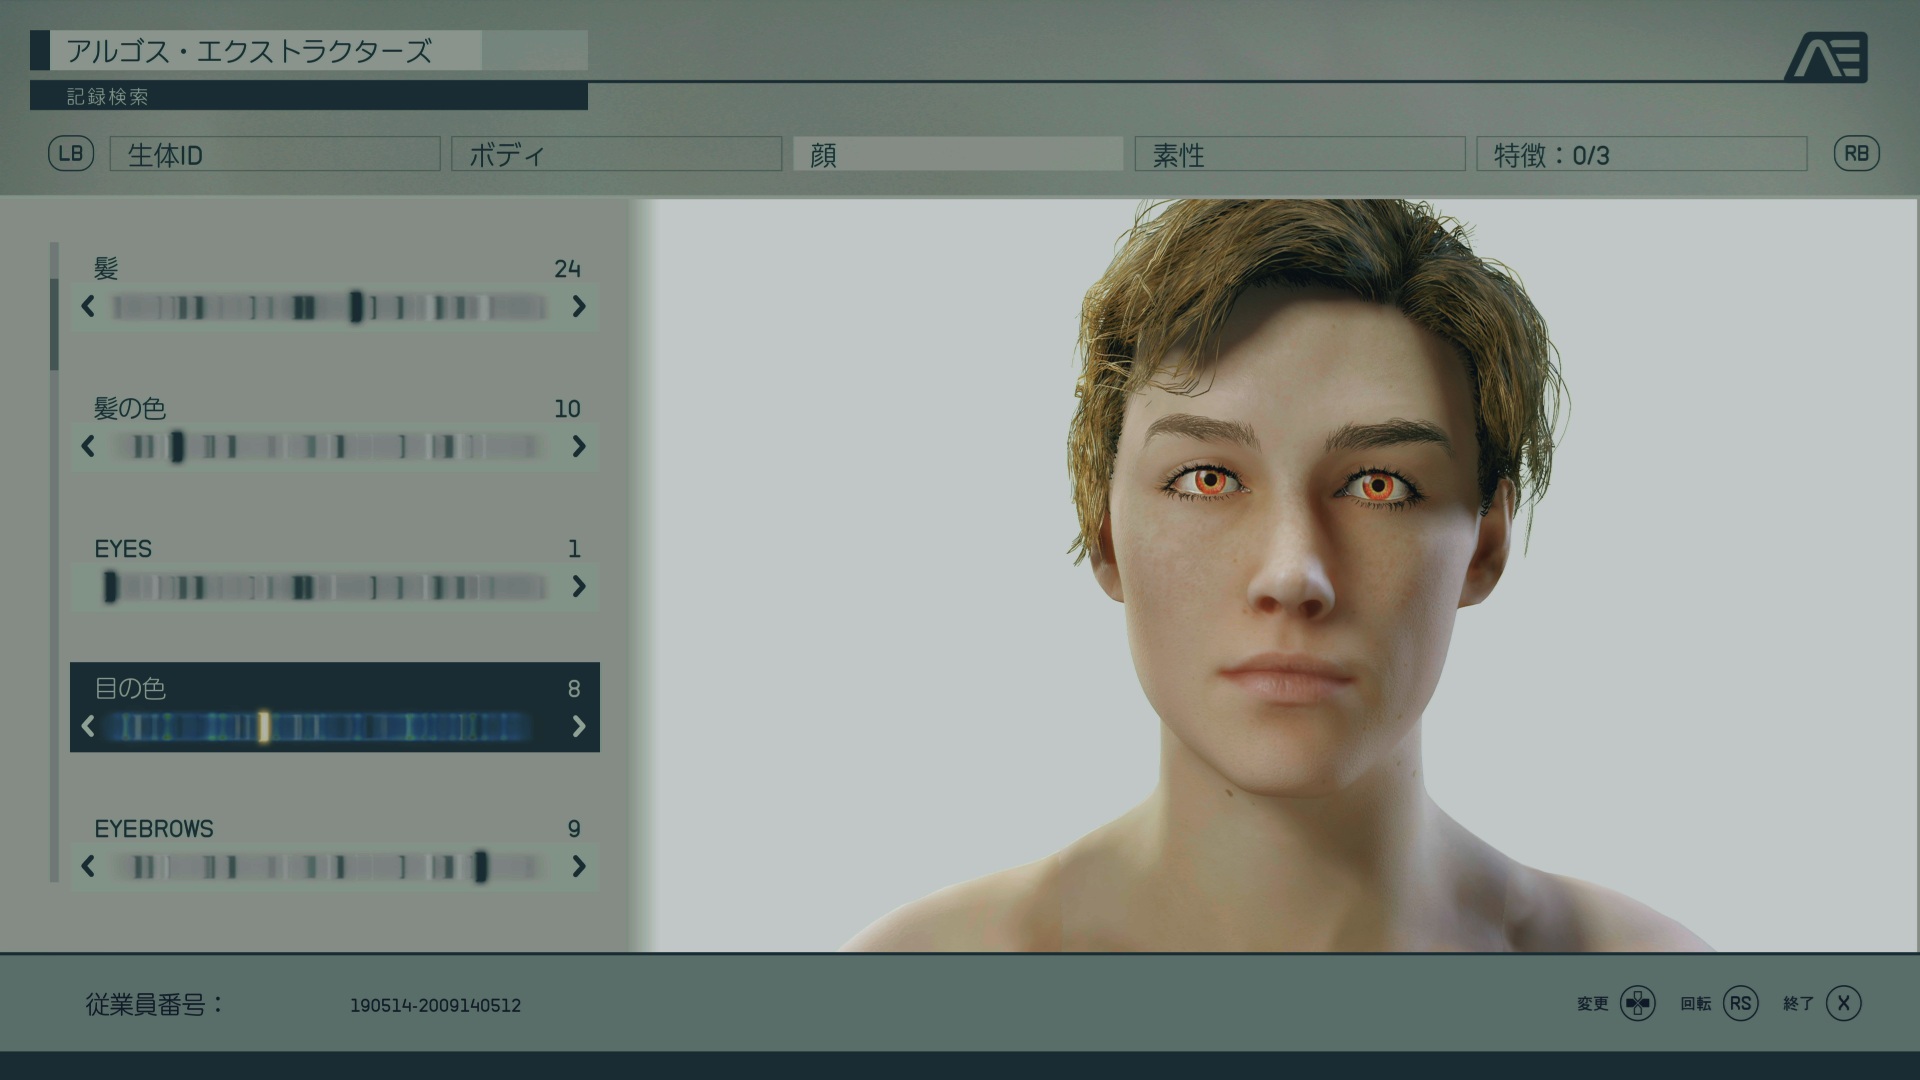Screen dimensions: 1920x1080
Task: Open the 特徴：0/3 traits tab
Action: [x=1641, y=155]
